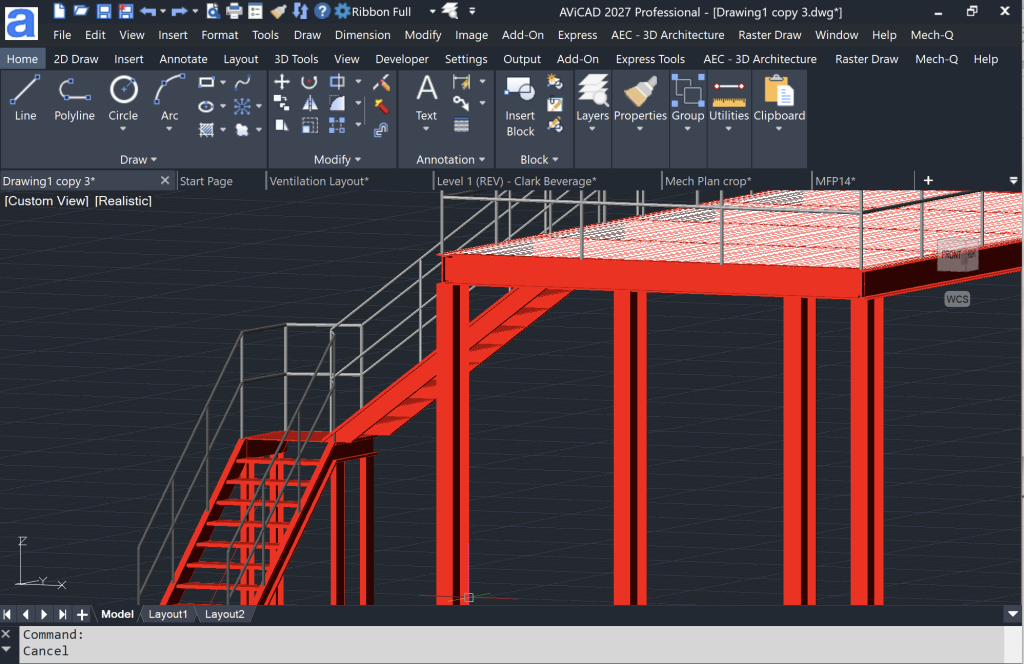
Task: Click the Explode tool in Modify panel
Action: tap(381, 105)
